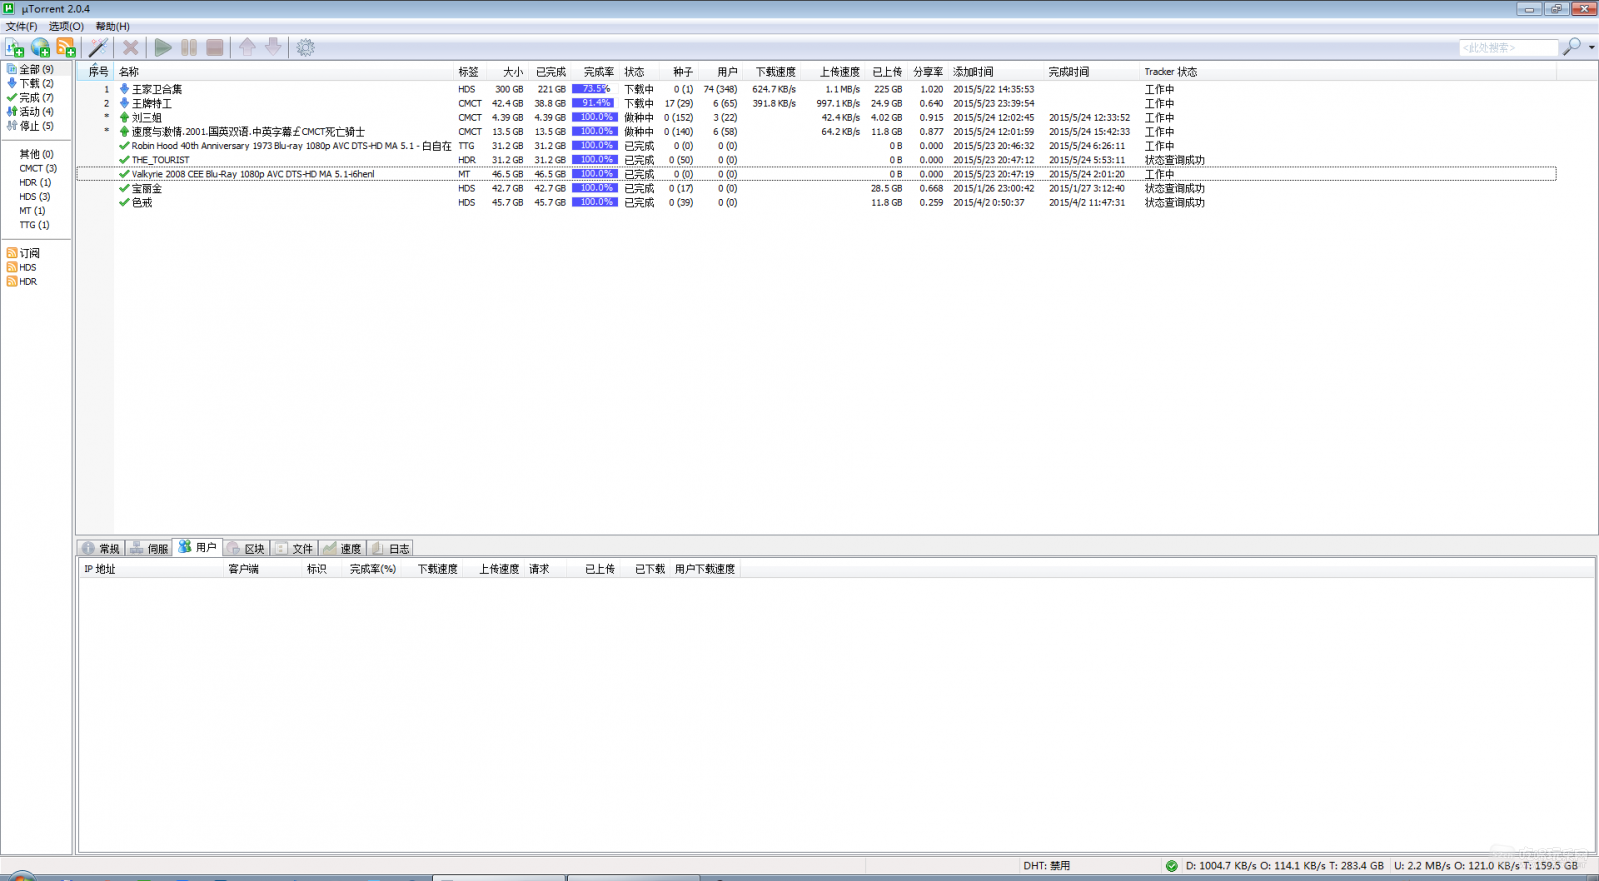Click the Add RSS Feed toolbar icon

click(66, 47)
